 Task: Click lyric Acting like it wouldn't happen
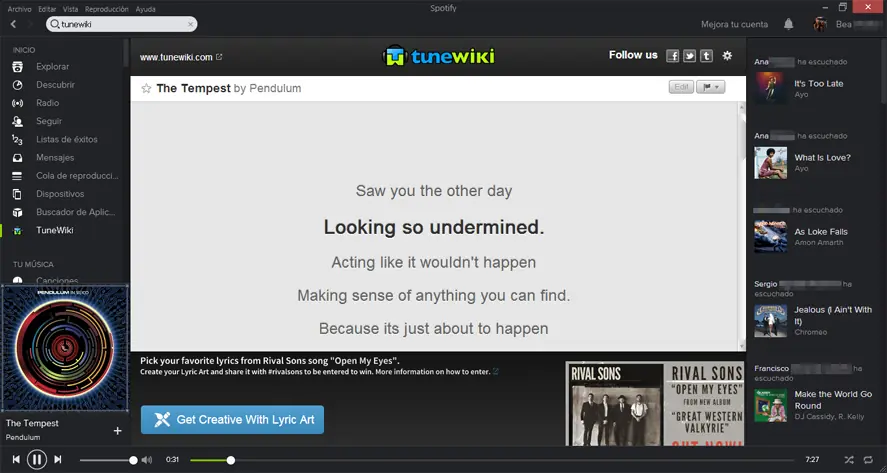tap(434, 263)
